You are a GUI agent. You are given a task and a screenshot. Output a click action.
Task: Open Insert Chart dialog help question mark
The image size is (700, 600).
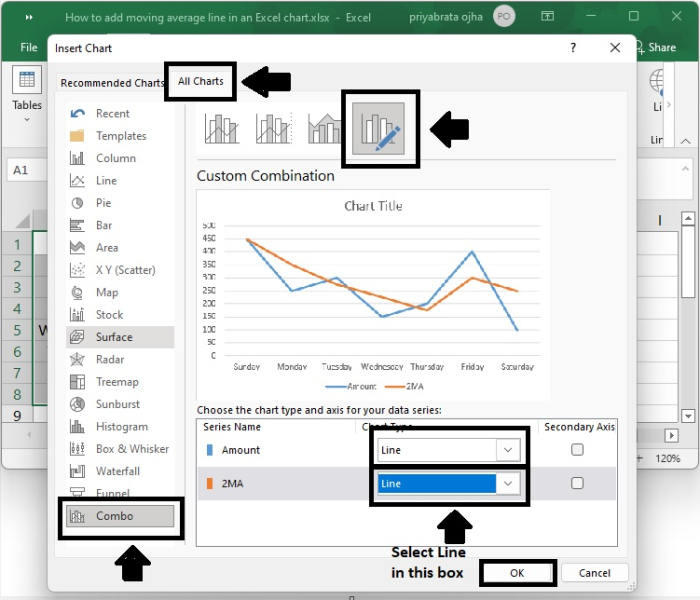point(573,48)
